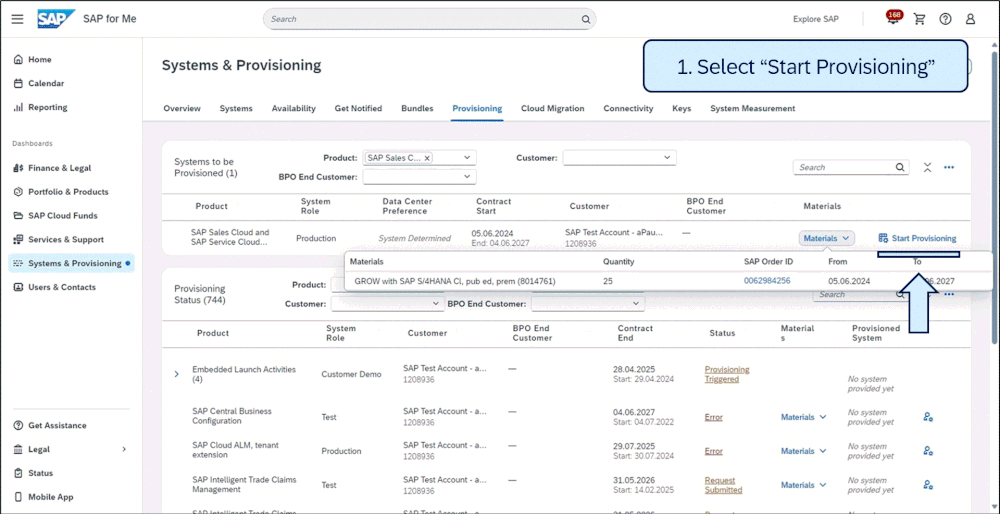Open Portfolio & Products dashboard
The width and height of the screenshot is (1000, 514).
coord(70,191)
